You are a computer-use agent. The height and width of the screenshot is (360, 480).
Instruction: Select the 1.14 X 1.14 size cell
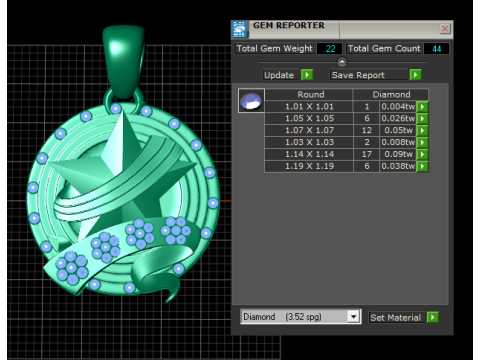(309, 154)
